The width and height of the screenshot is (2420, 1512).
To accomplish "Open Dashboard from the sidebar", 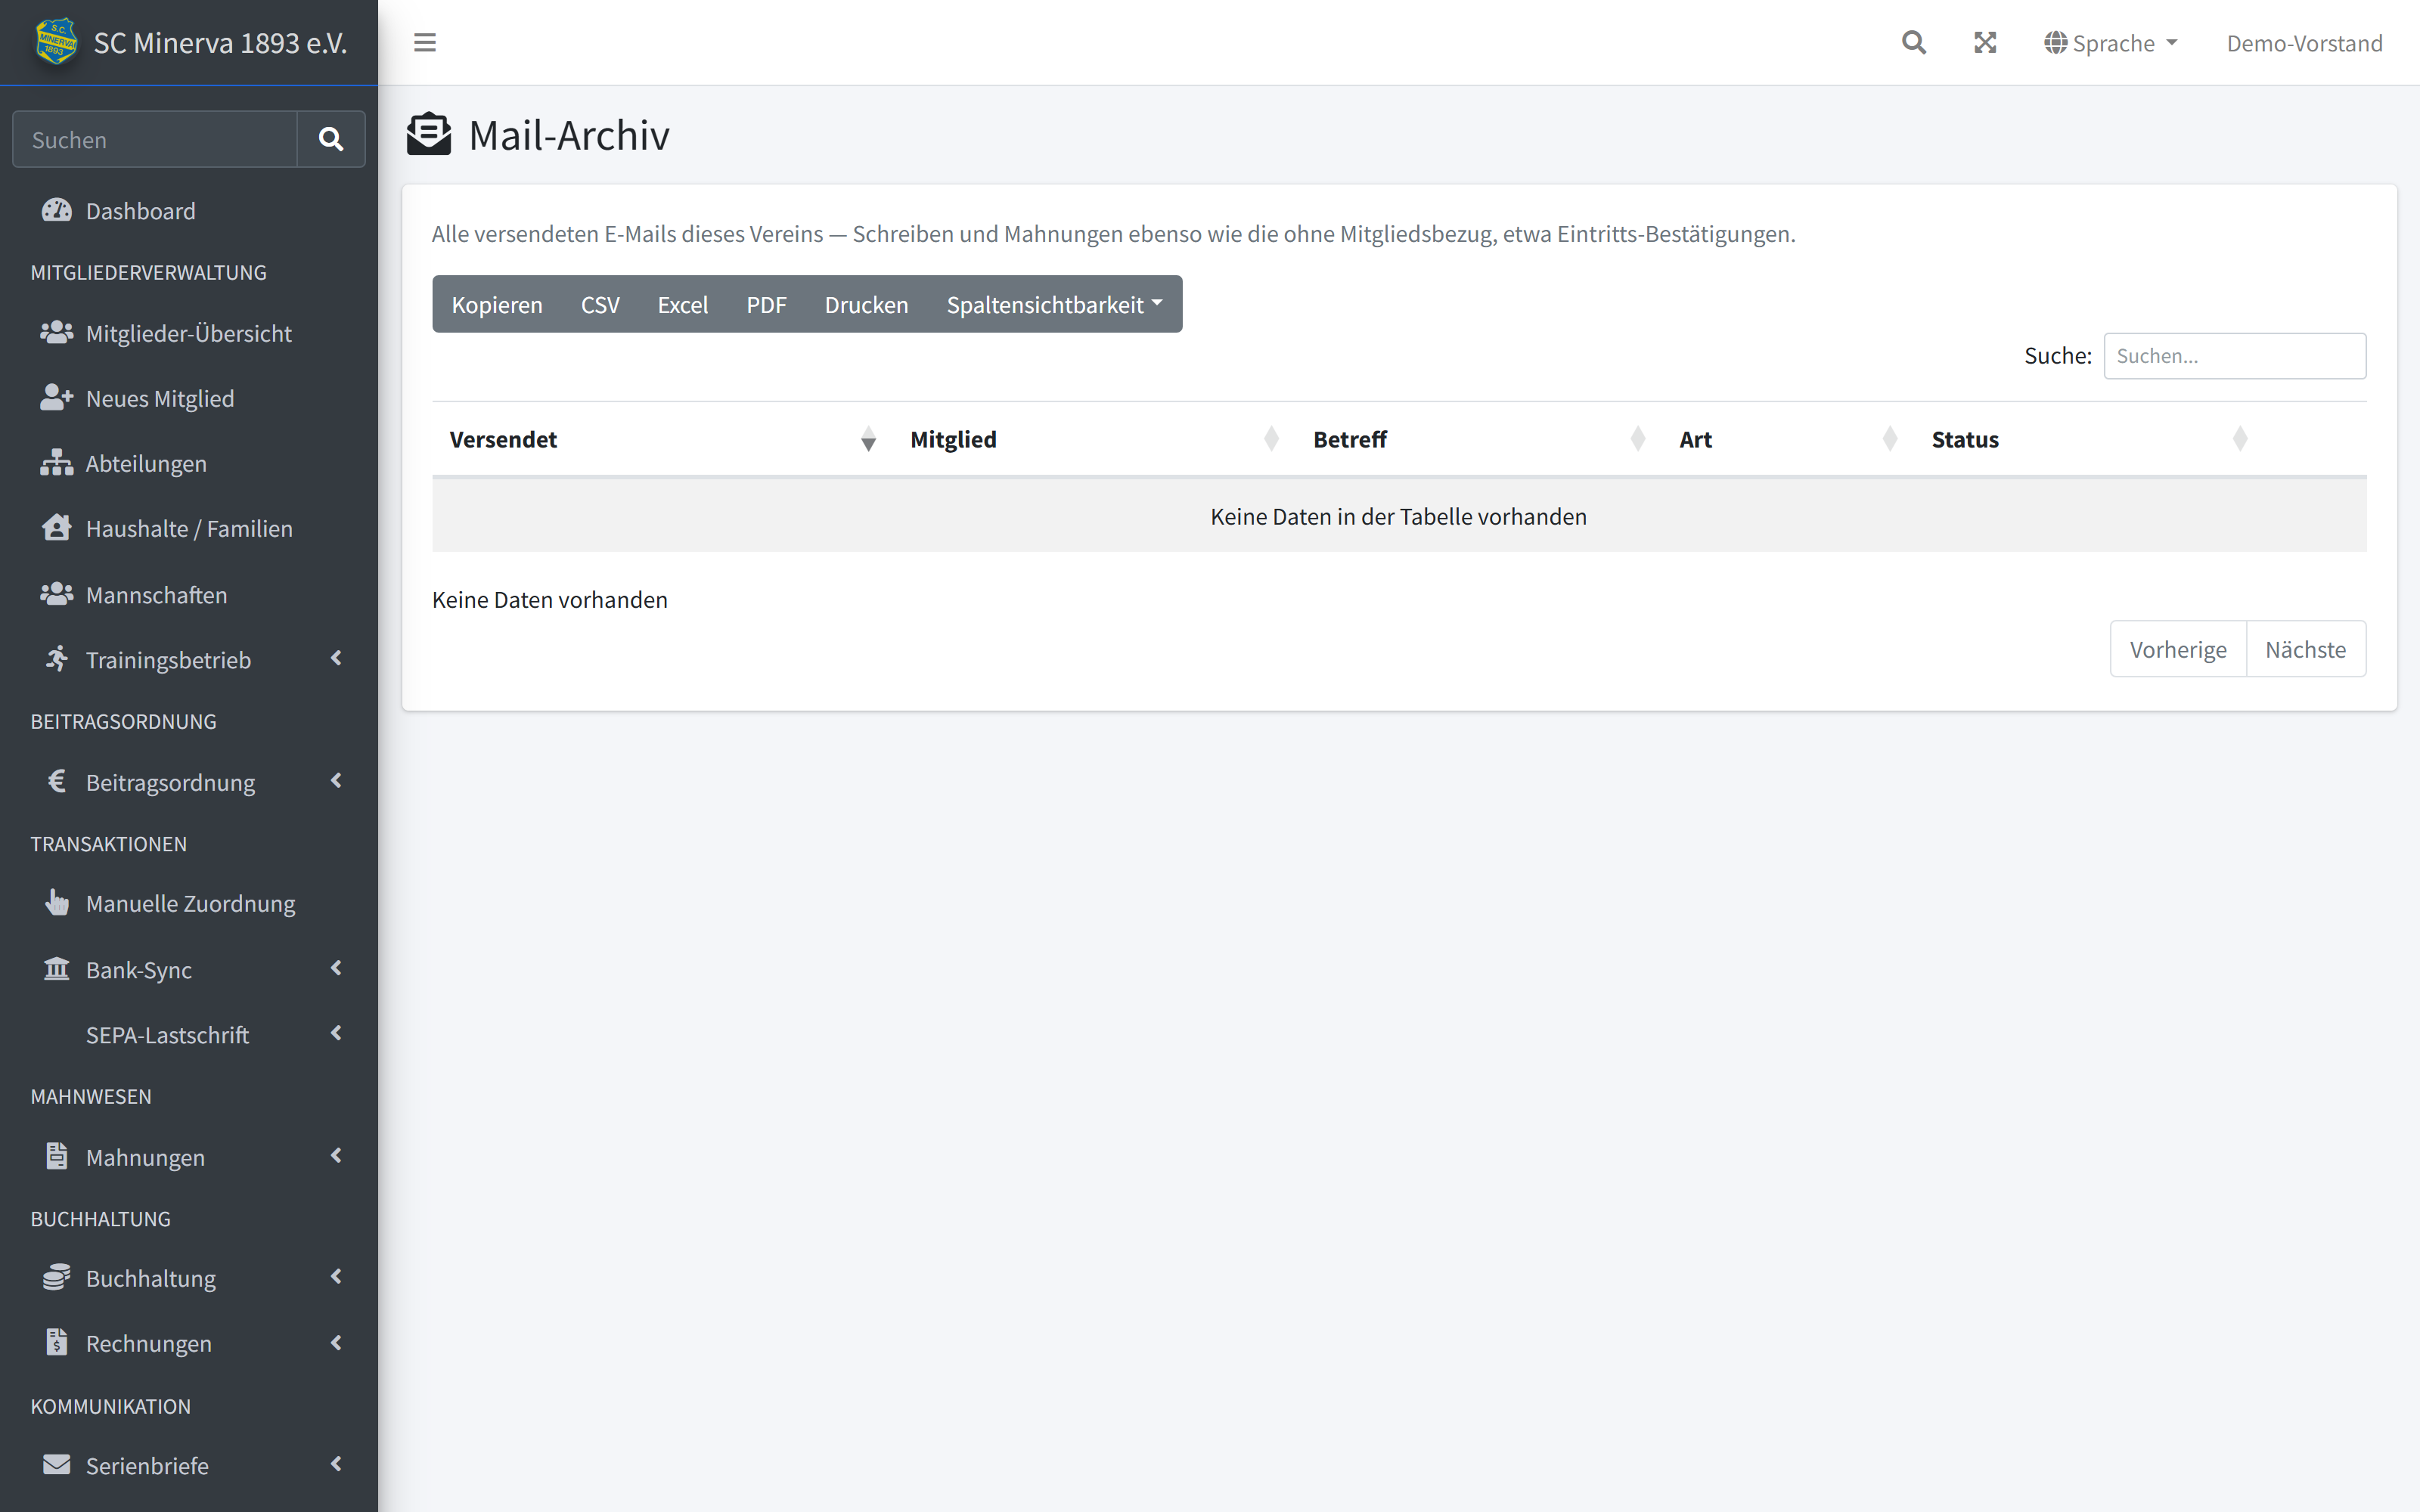I will 189,211.
